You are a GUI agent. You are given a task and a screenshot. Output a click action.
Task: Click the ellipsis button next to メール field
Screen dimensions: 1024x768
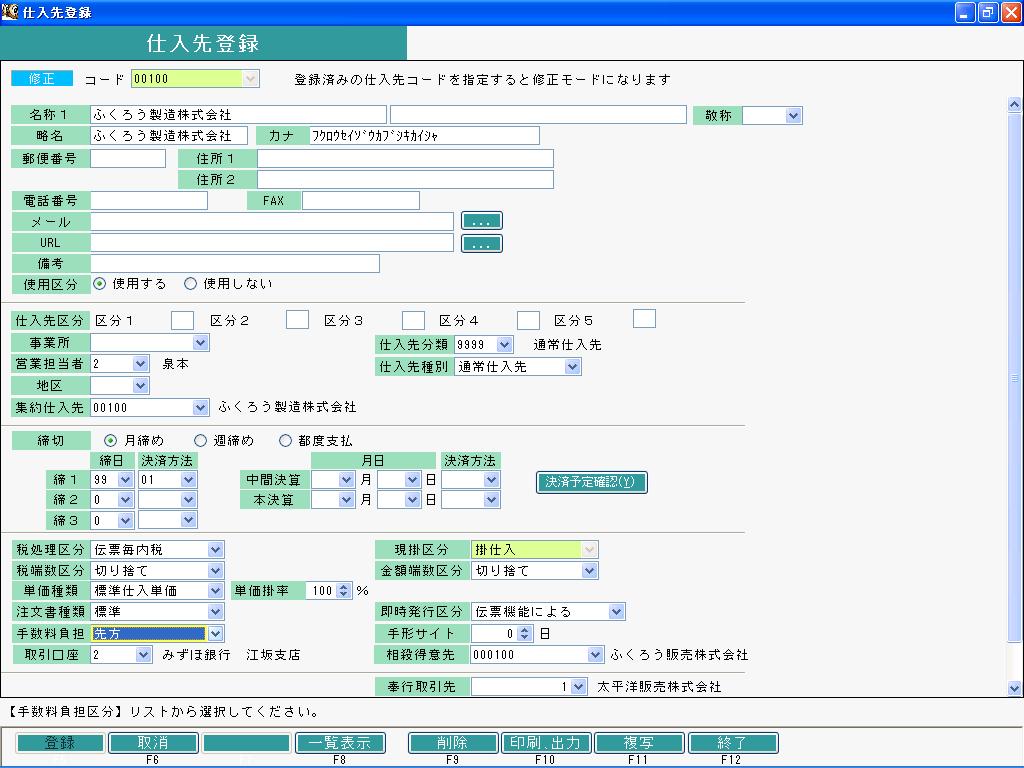(x=481, y=221)
